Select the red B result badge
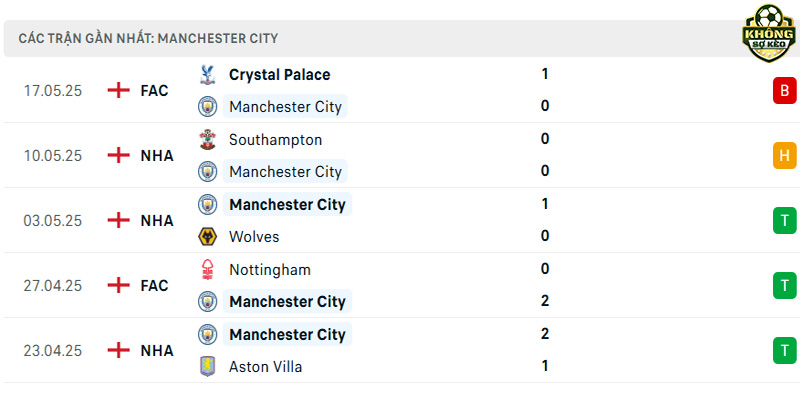 [x=784, y=90]
